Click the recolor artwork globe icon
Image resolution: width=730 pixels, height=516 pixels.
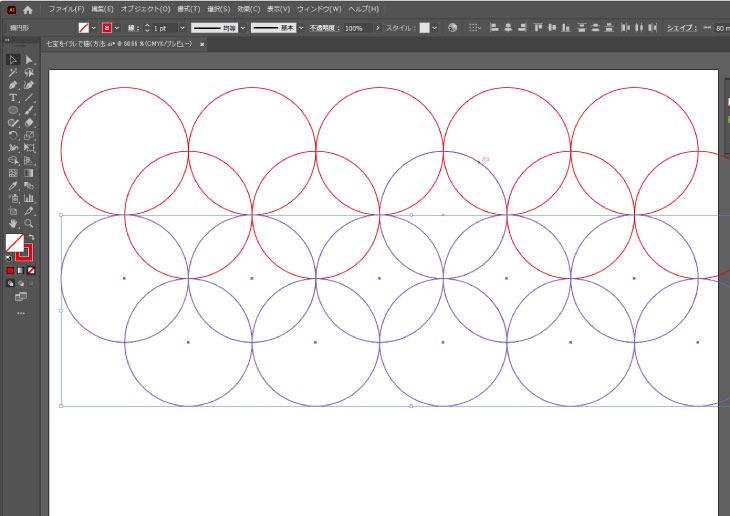tap(453, 28)
